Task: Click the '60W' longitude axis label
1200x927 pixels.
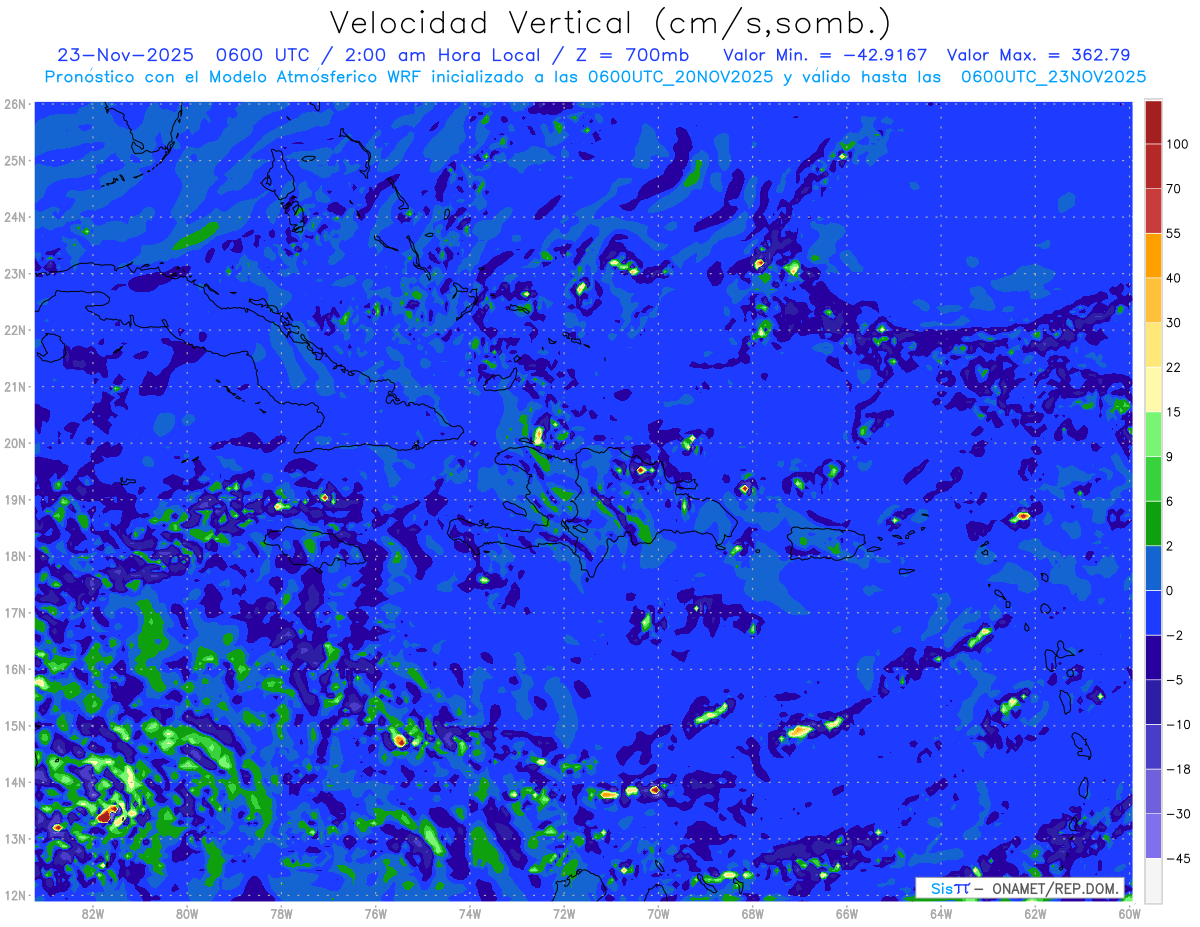Action: [x=1129, y=914]
